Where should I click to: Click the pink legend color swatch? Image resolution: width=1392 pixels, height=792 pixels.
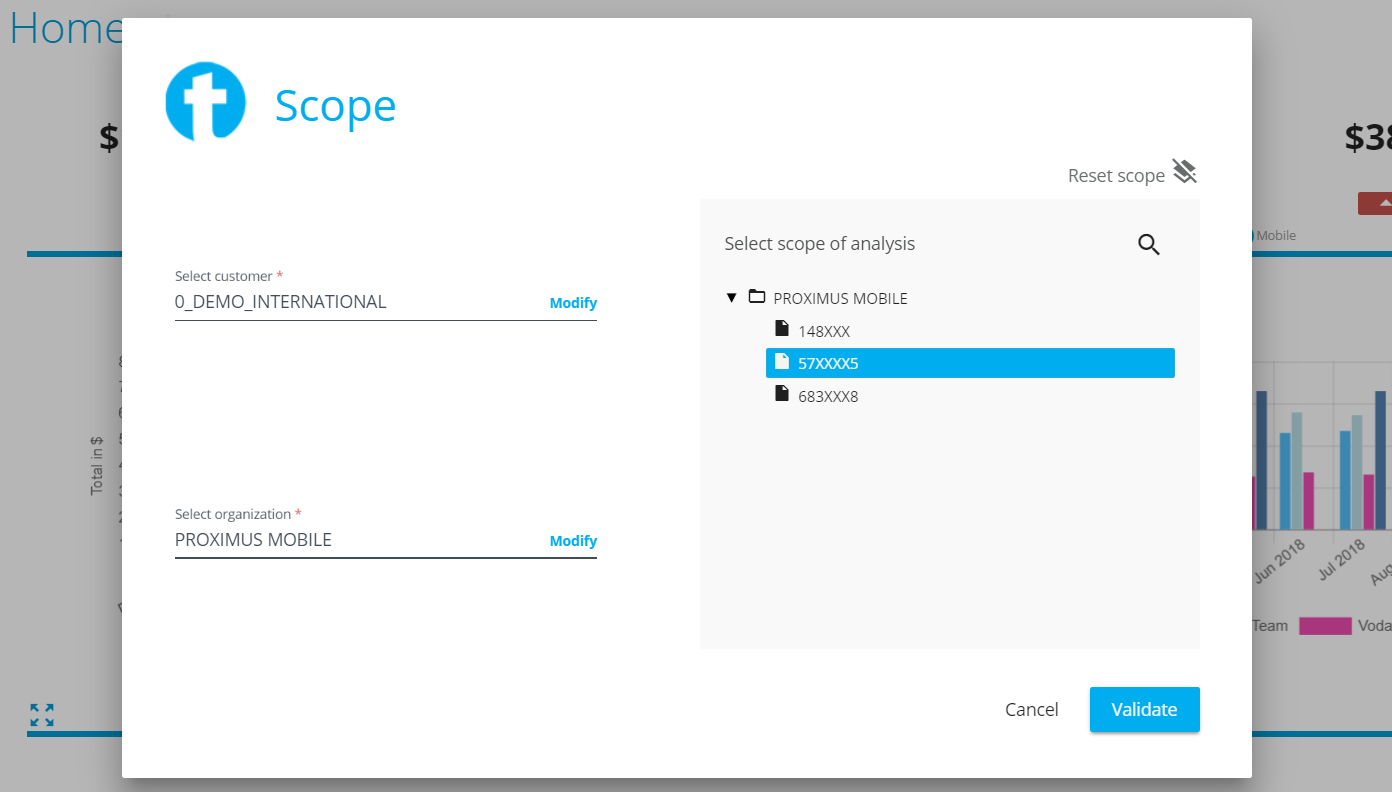point(1325,626)
